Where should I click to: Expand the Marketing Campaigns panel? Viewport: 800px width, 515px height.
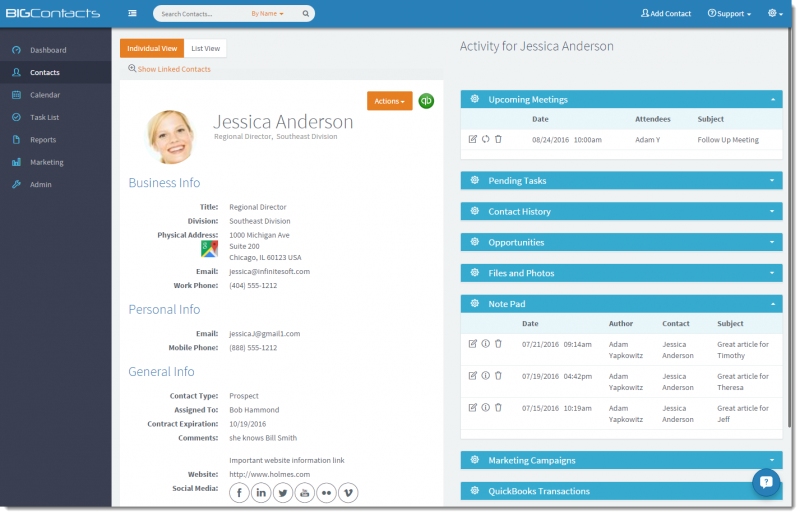pos(772,460)
